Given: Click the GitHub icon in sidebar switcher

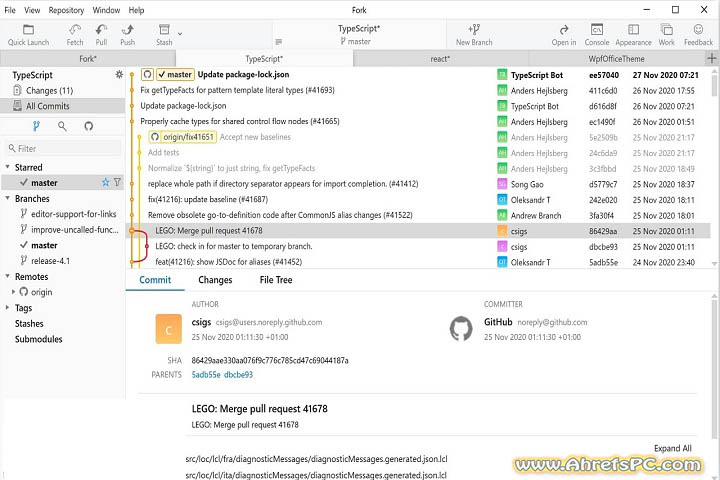Looking at the screenshot, I should [89, 126].
